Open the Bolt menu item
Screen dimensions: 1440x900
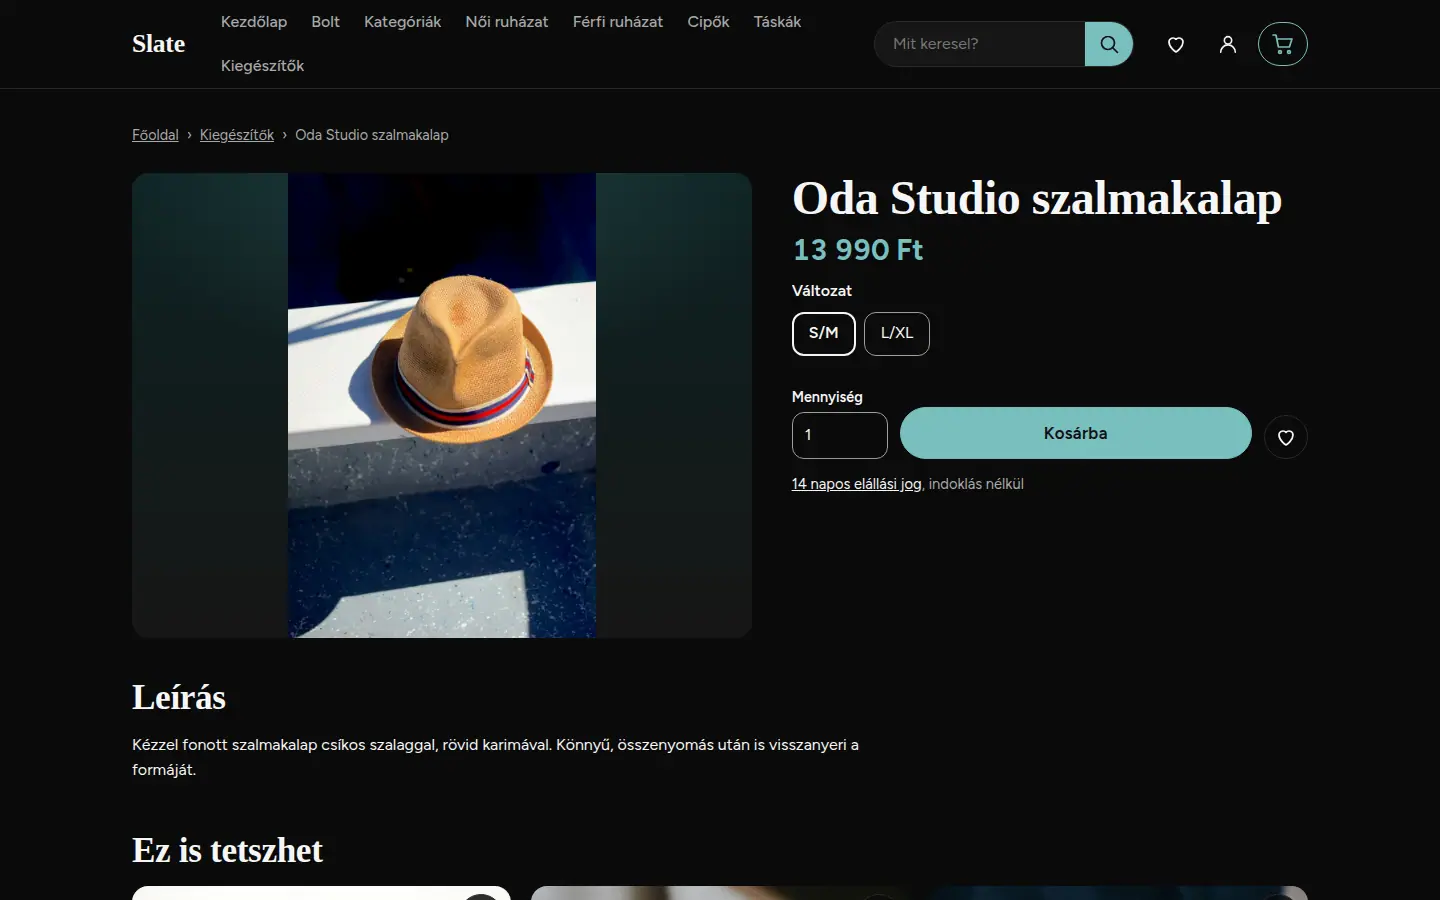tap(325, 22)
